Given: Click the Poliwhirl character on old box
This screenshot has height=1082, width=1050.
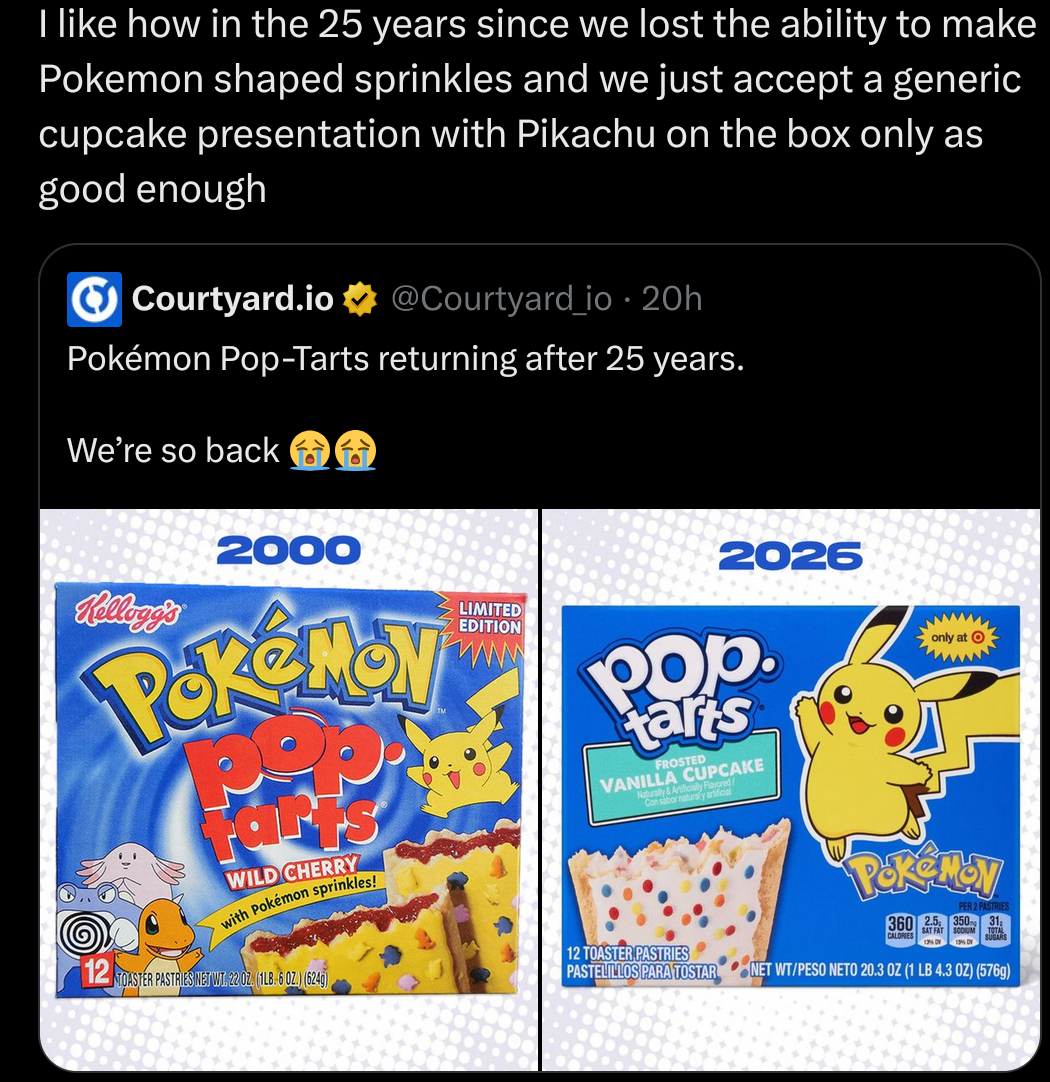Looking at the screenshot, I should [87, 925].
